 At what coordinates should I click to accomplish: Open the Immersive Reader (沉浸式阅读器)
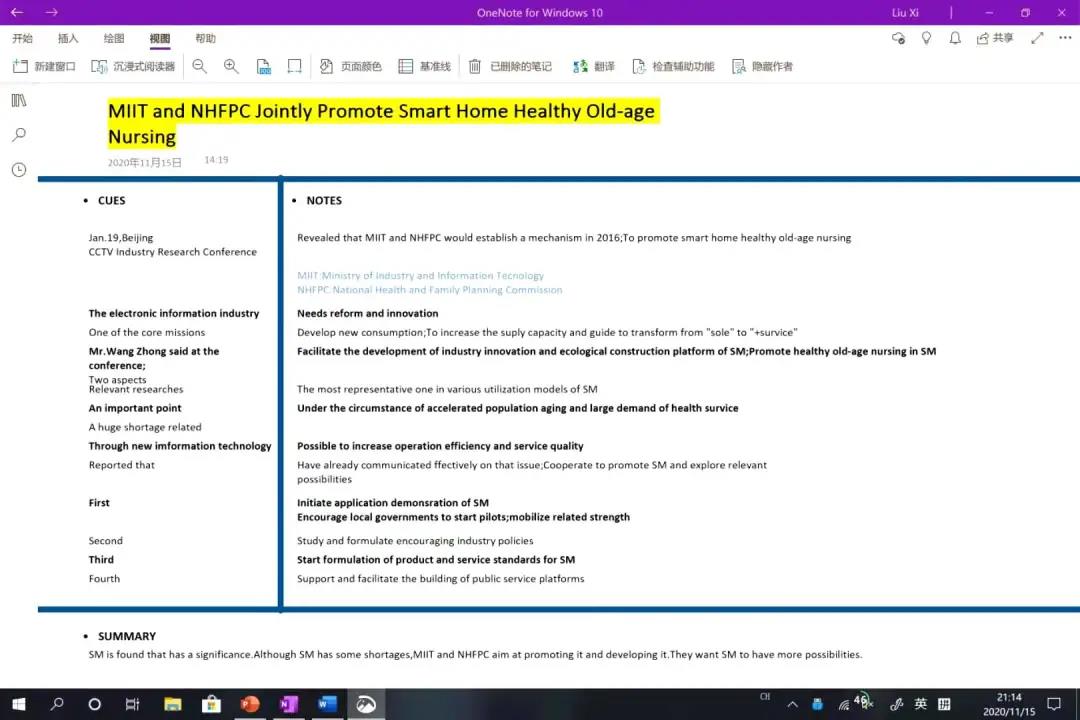(133, 66)
